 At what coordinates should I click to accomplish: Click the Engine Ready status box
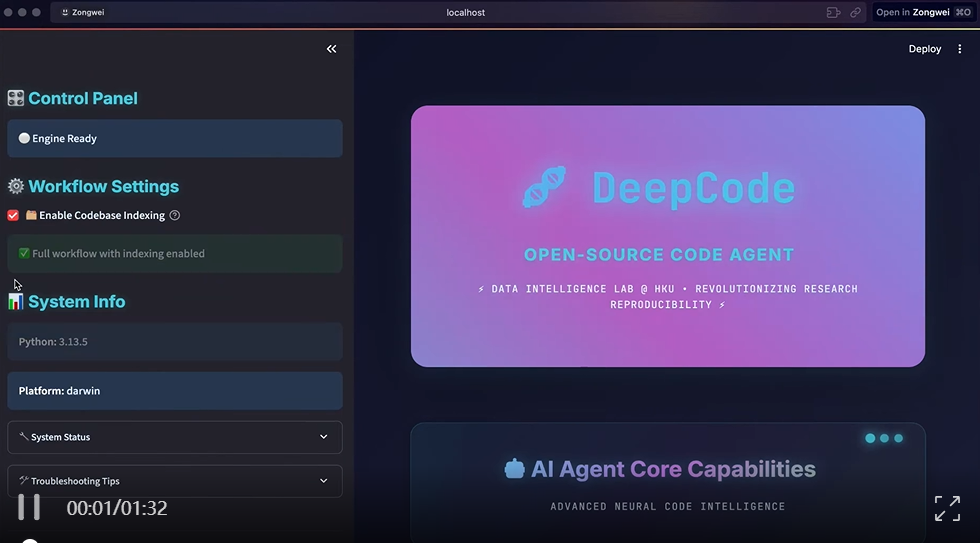click(x=174, y=138)
